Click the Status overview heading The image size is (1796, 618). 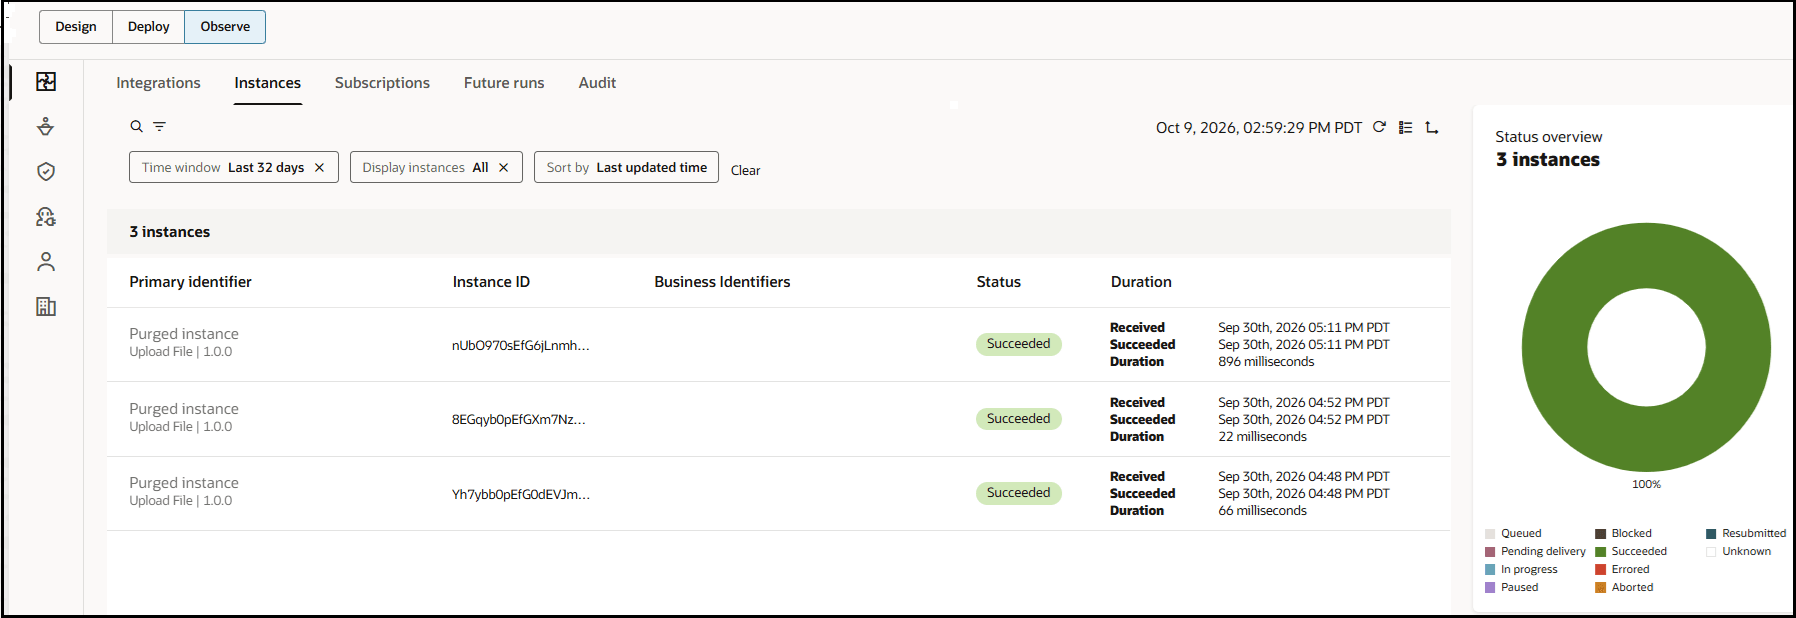[1548, 137]
